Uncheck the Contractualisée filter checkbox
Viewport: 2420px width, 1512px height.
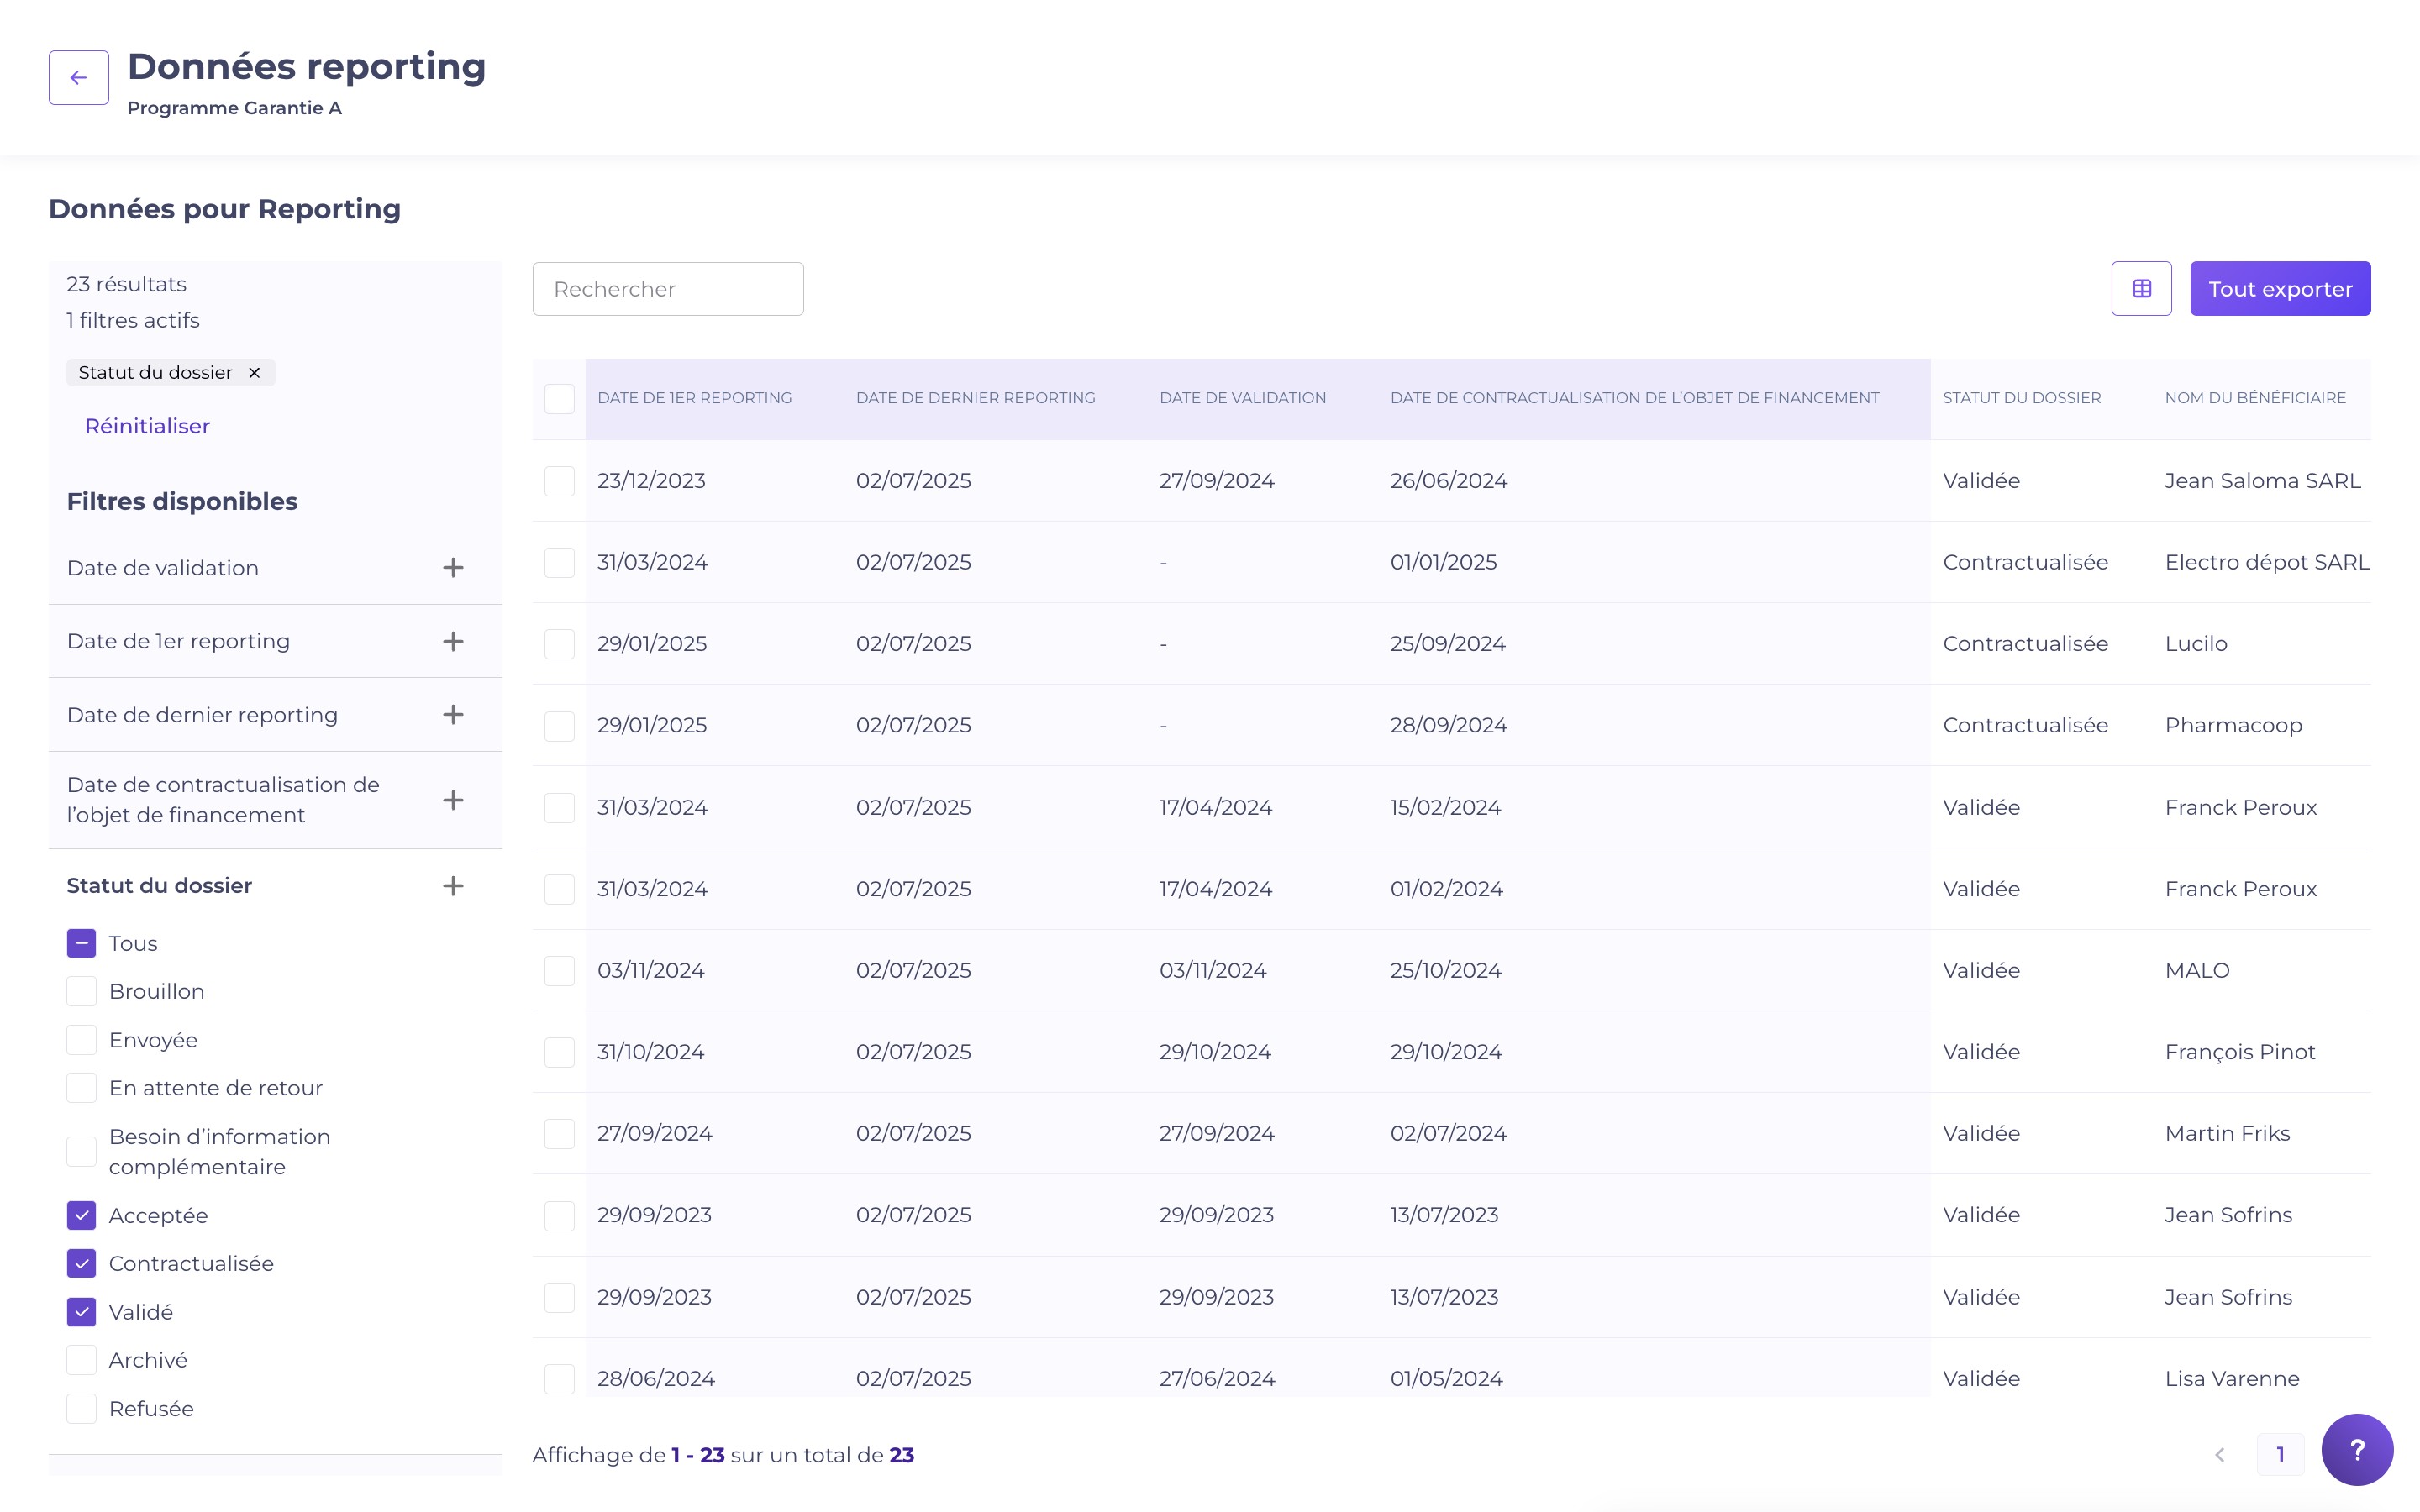pos(81,1264)
